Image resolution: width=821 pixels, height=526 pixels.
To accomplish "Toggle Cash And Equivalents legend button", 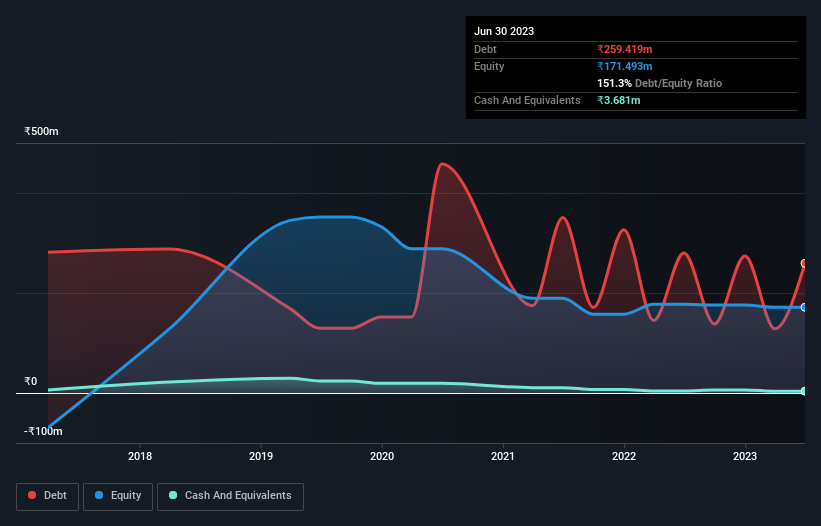I will 230,496.
